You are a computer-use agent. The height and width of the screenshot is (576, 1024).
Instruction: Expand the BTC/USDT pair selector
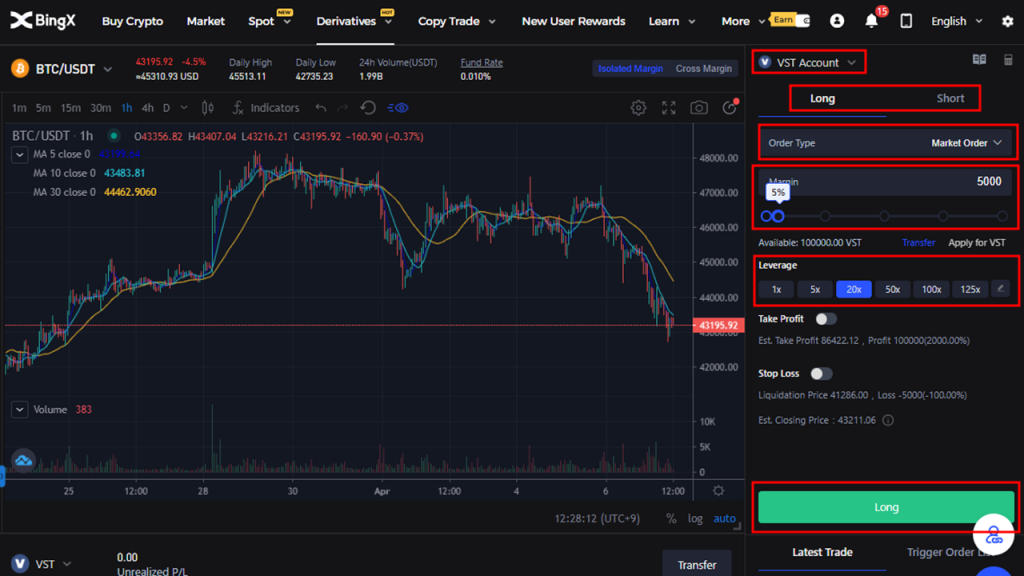click(x=108, y=69)
